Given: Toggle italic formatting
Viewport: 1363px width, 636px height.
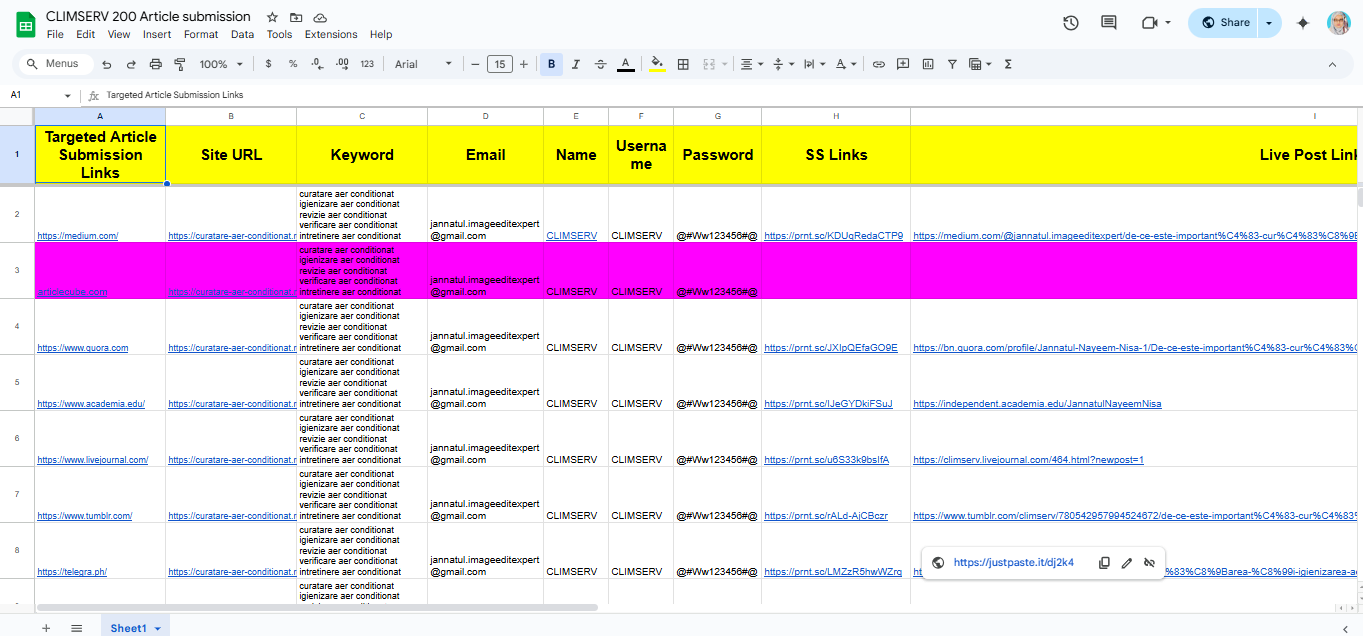Looking at the screenshot, I should pos(575,63).
